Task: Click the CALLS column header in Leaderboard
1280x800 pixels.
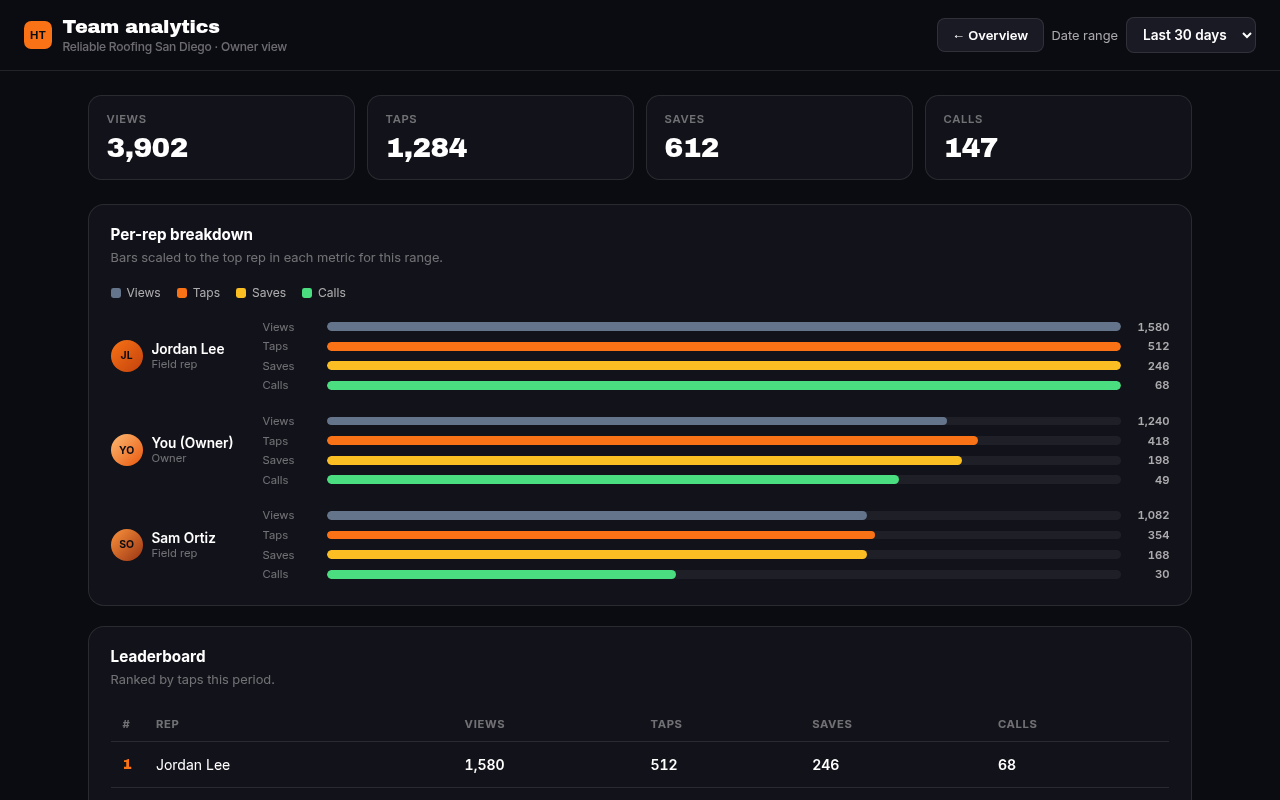Action: 1017,724
